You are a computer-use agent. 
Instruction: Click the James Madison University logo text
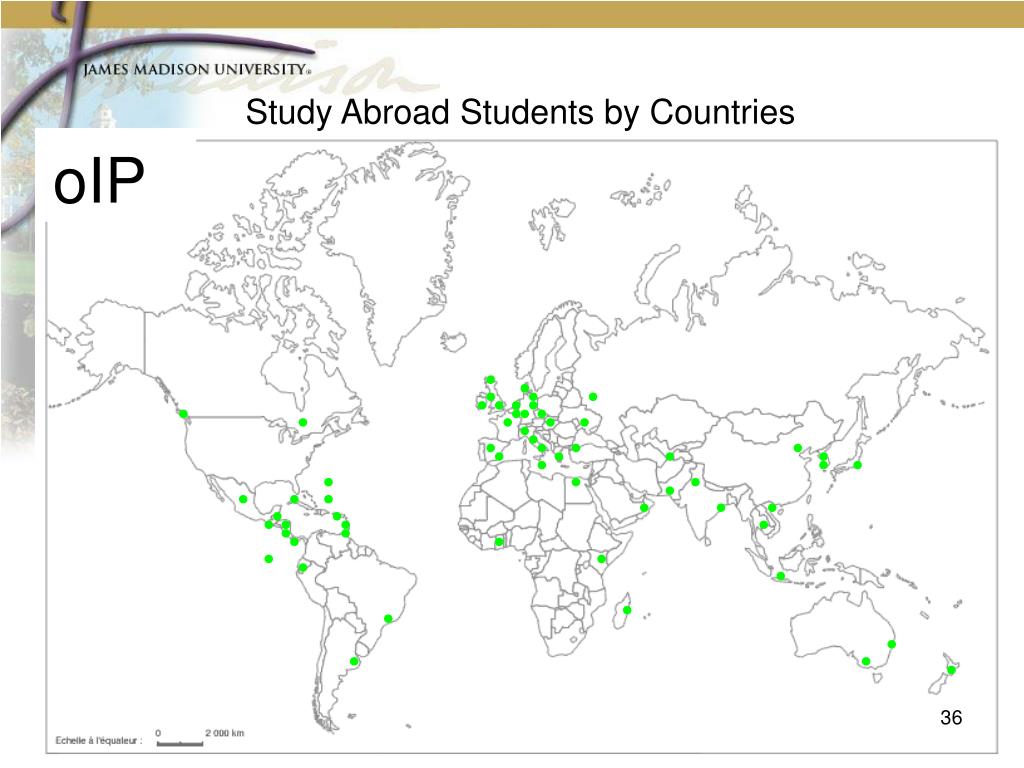pos(197,70)
